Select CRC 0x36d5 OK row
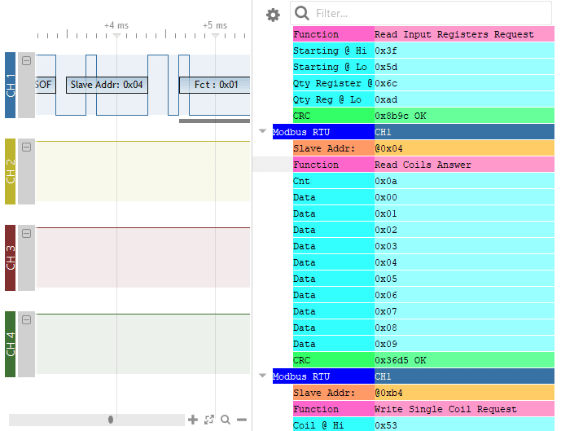561x431 pixels. [x=424, y=360]
